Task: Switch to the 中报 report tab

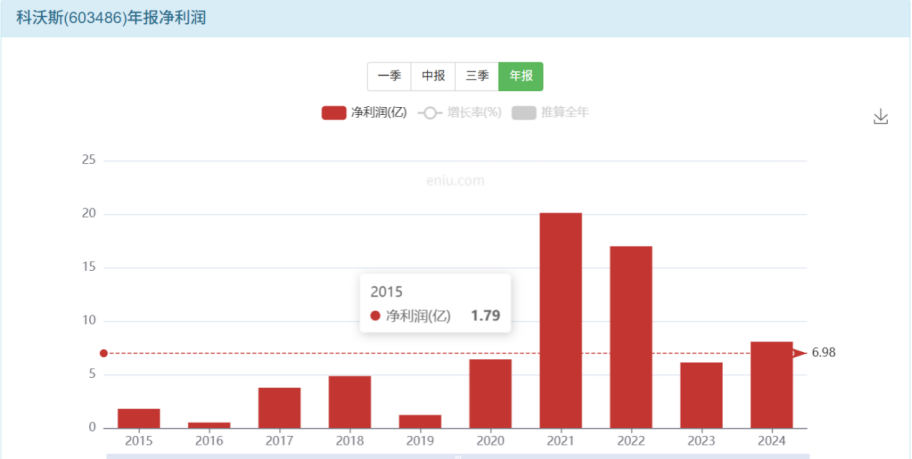Action: click(433, 76)
